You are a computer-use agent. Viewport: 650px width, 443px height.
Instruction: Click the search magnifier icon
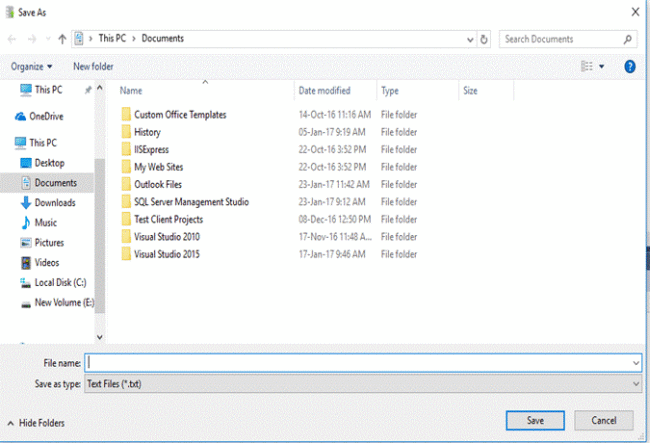[628, 39]
